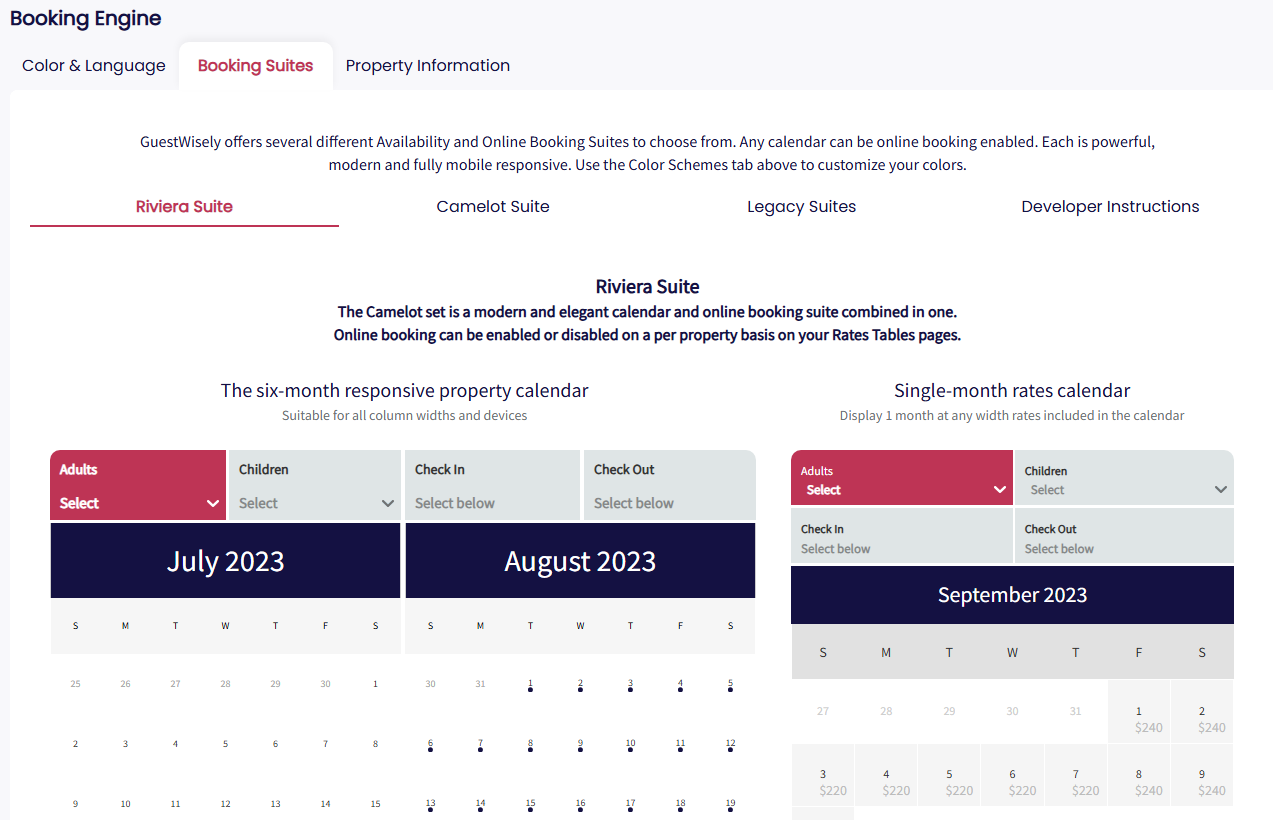This screenshot has width=1273, height=820.
Task: Select August 12 in the August calendar
Action: [x=730, y=745]
